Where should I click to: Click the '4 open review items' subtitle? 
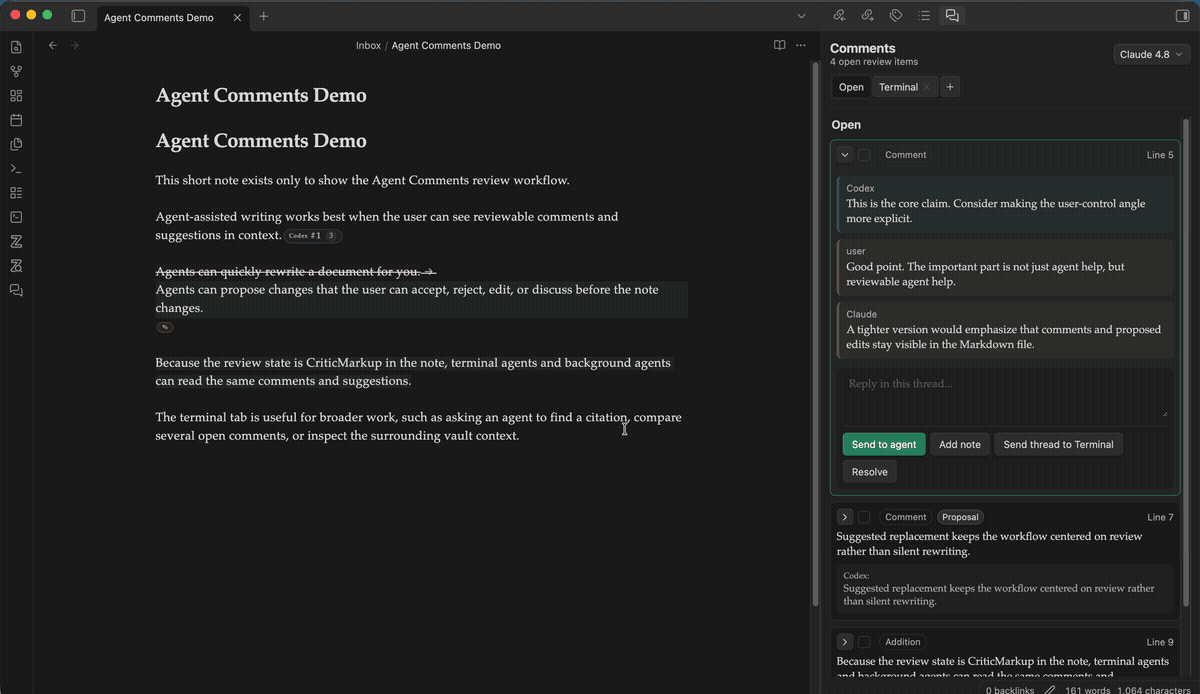click(x=874, y=62)
